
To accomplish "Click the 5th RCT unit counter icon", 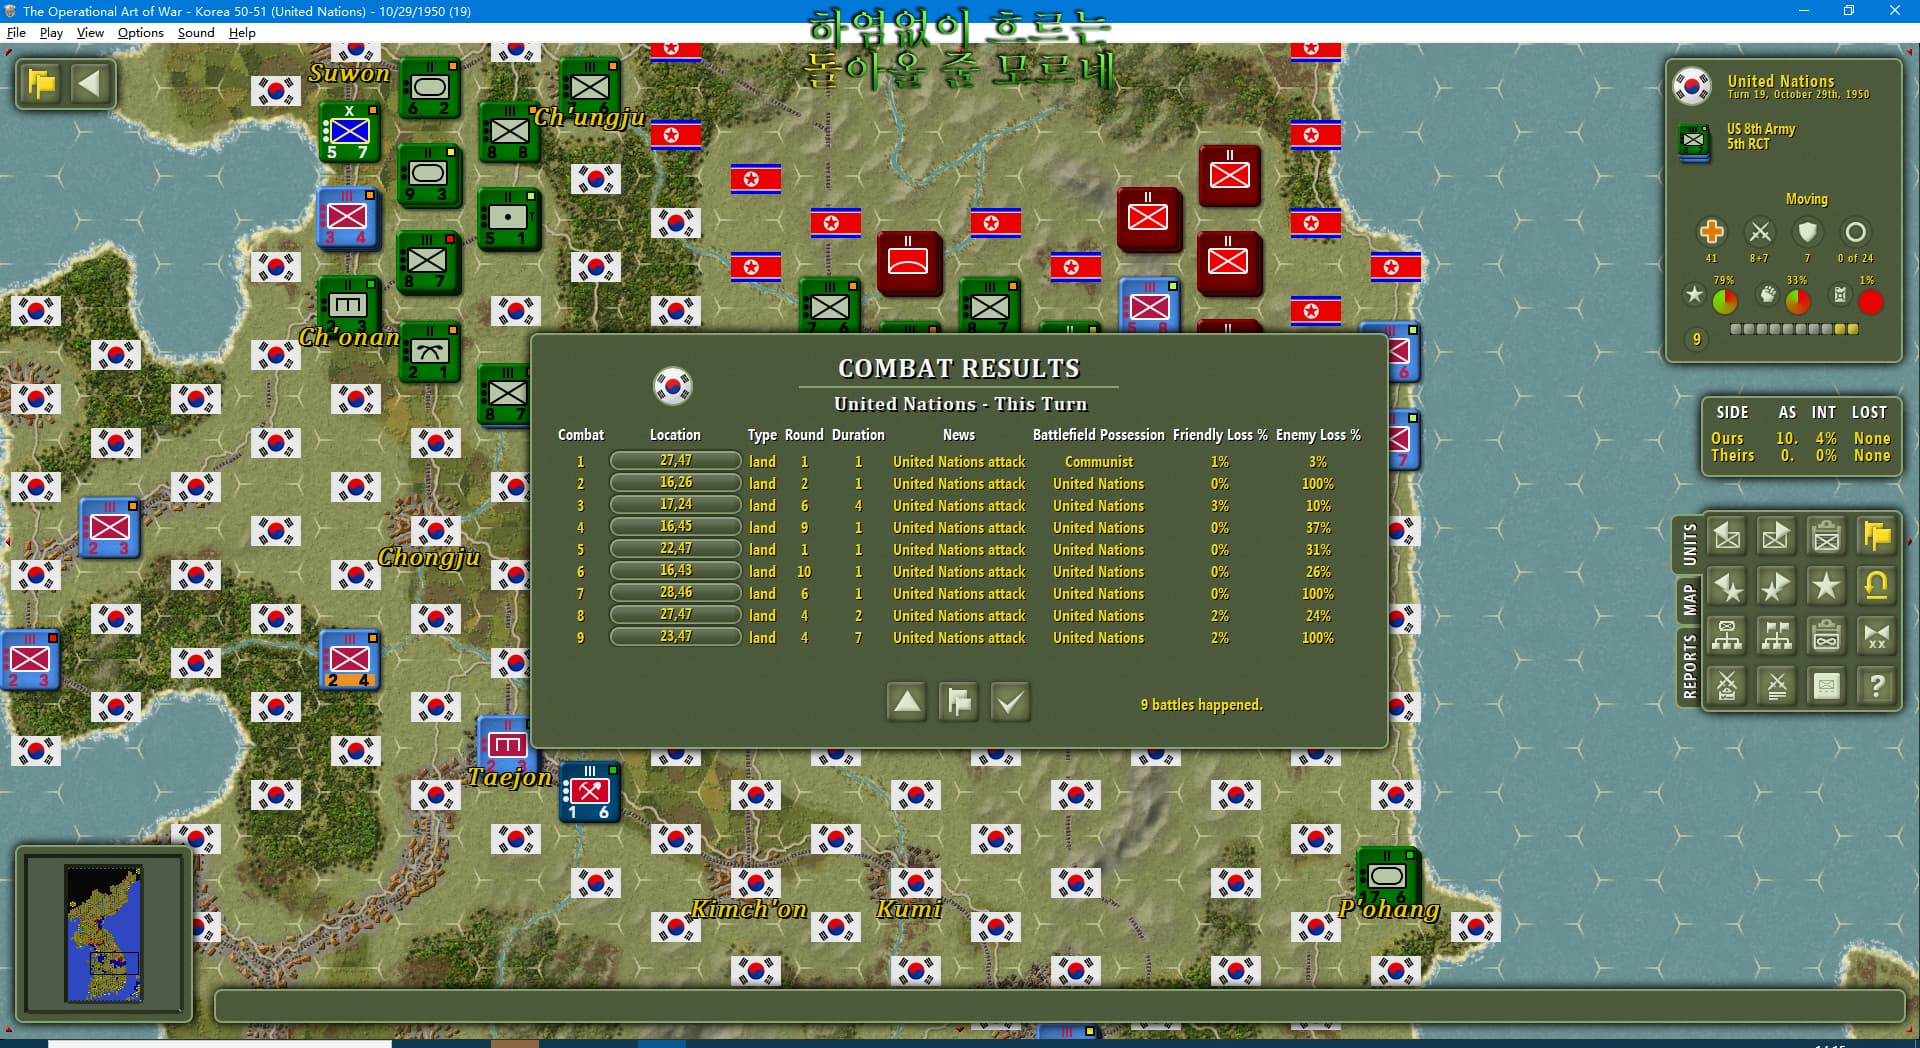I will click(x=1694, y=140).
